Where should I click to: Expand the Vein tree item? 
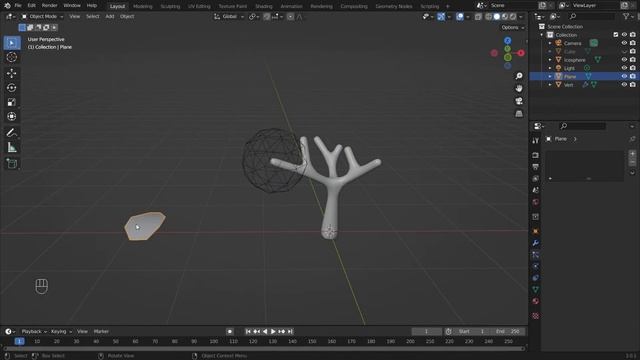550,85
